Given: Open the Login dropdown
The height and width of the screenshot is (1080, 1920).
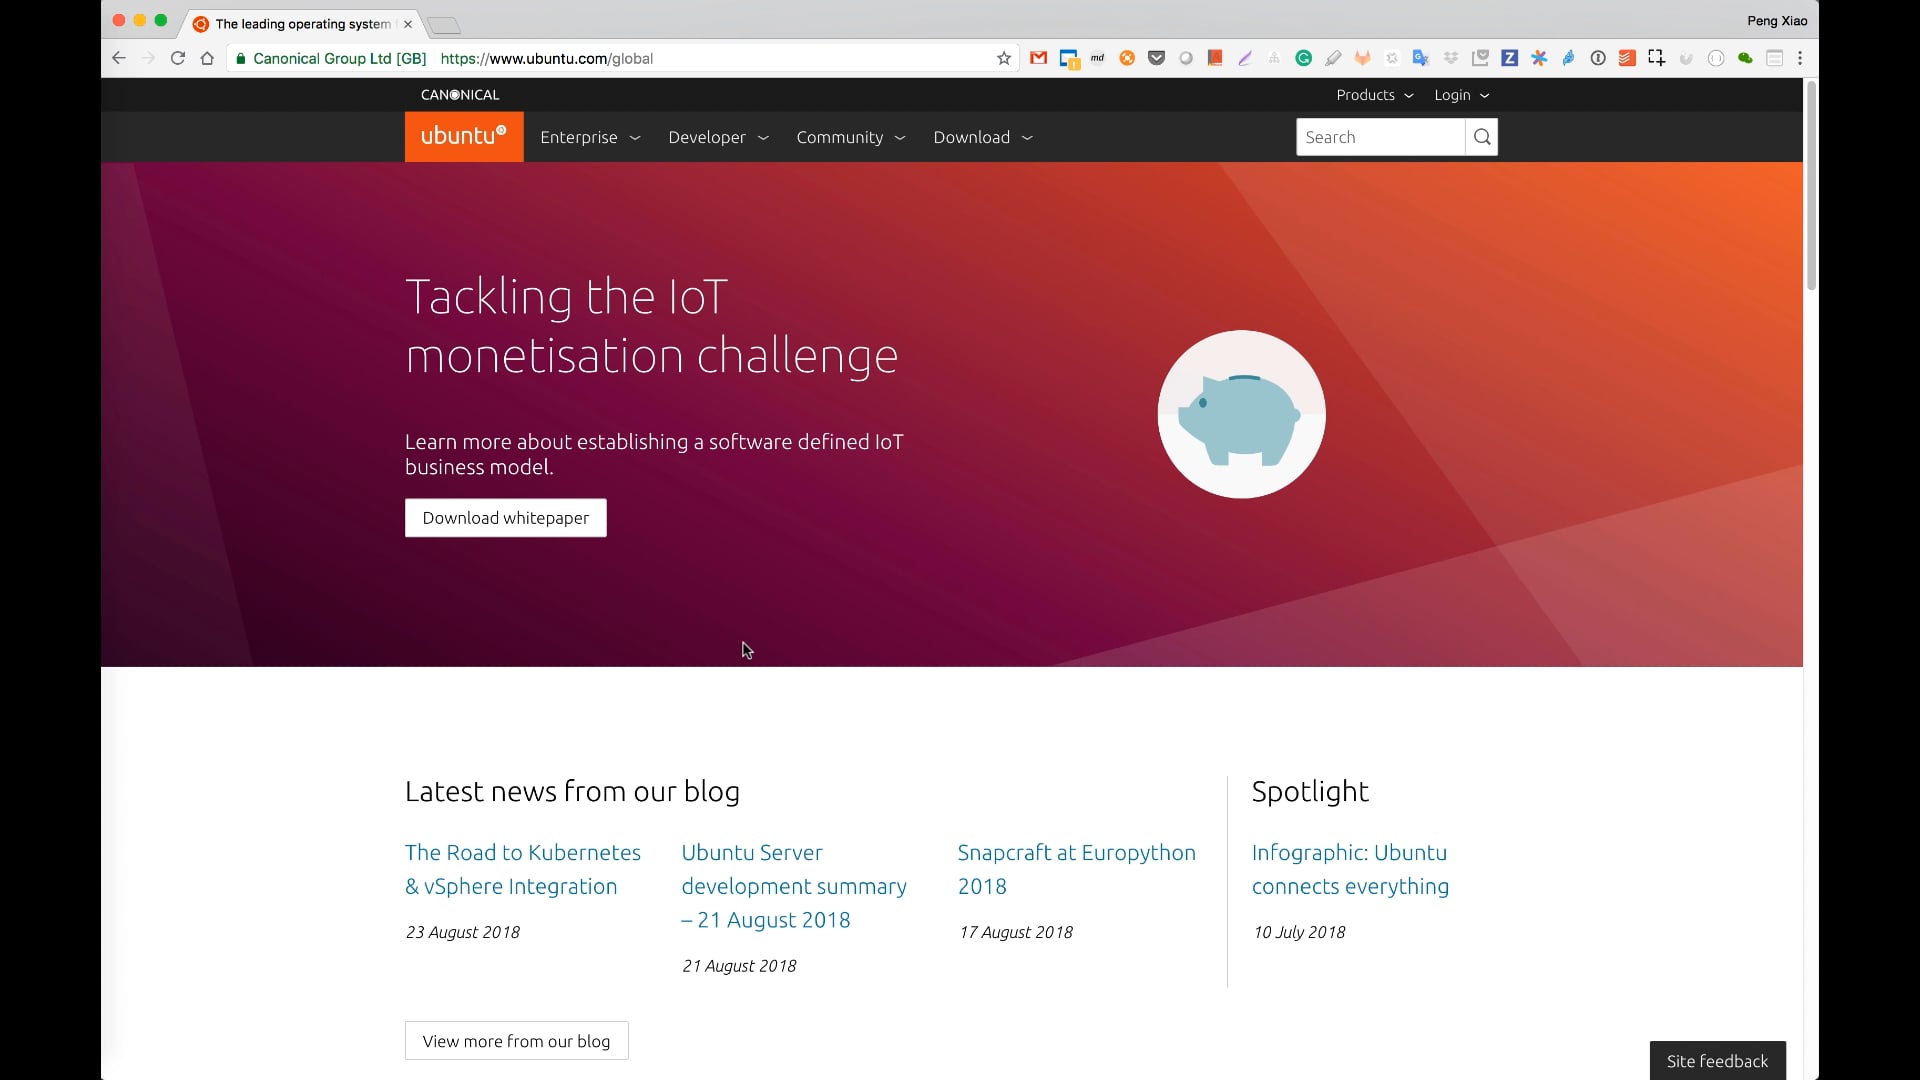Looking at the screenshot, I should click(x=1461, y=95).
